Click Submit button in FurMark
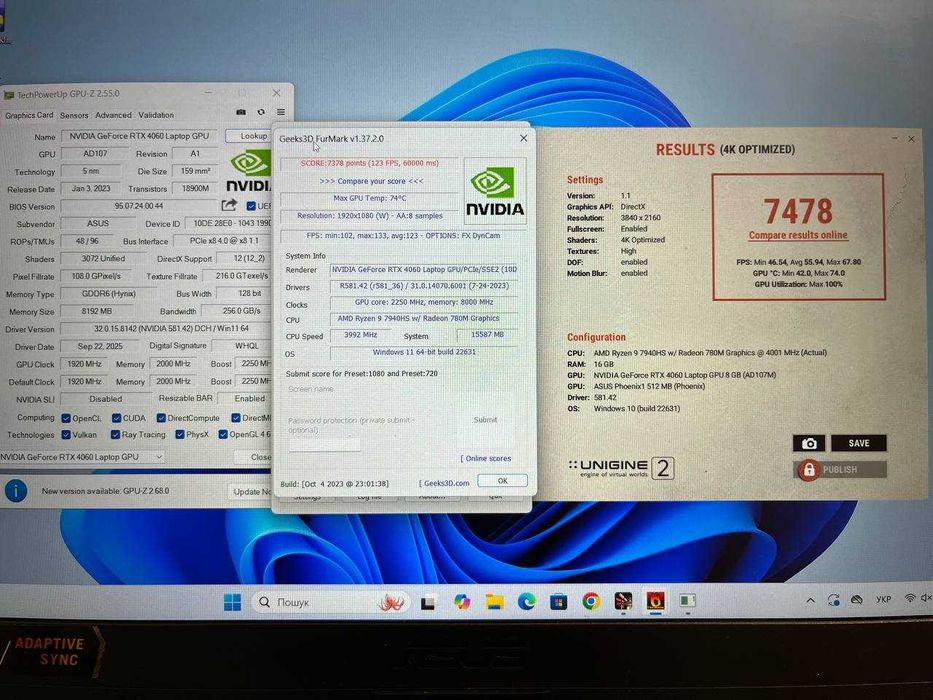933x700 pixels. (486, 420)
